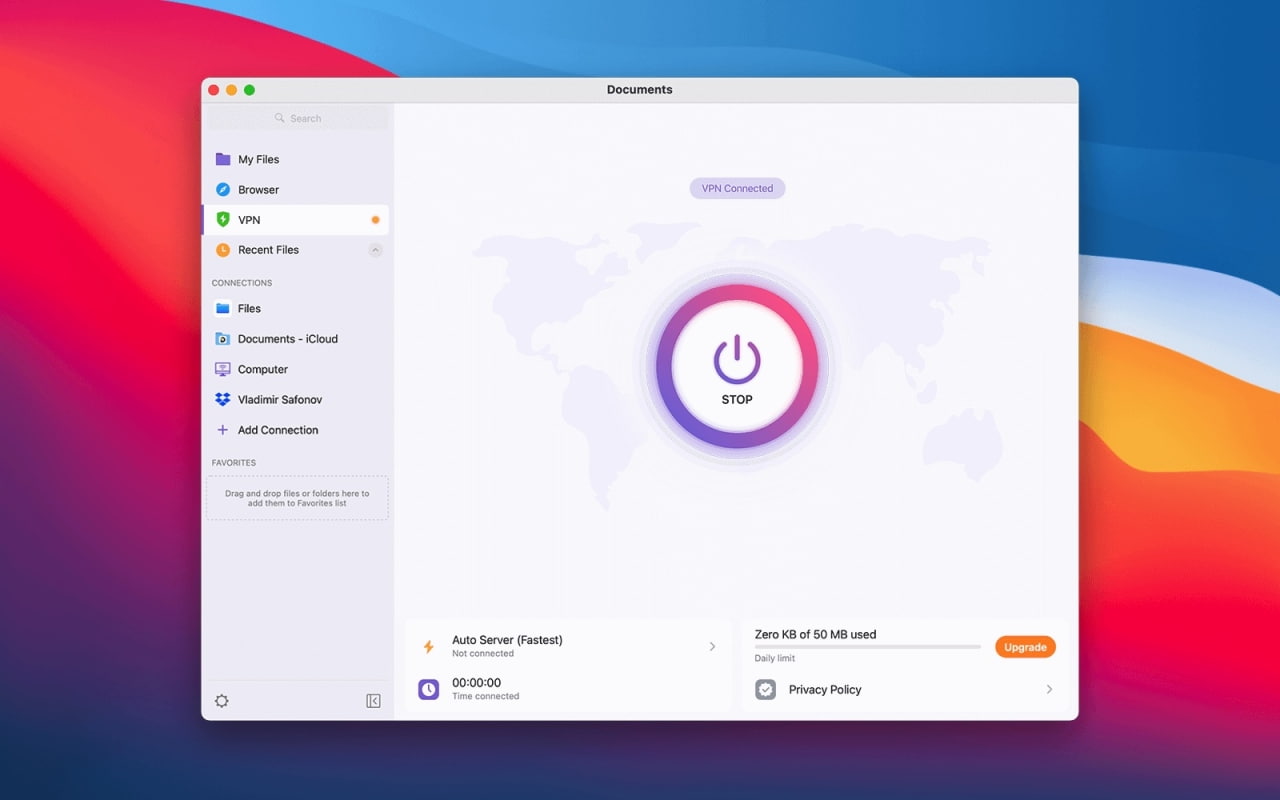Click the Computer monitor icon
Image resolution: width=1280 pixels, height=800 pixels.
(x=223, y=369)
